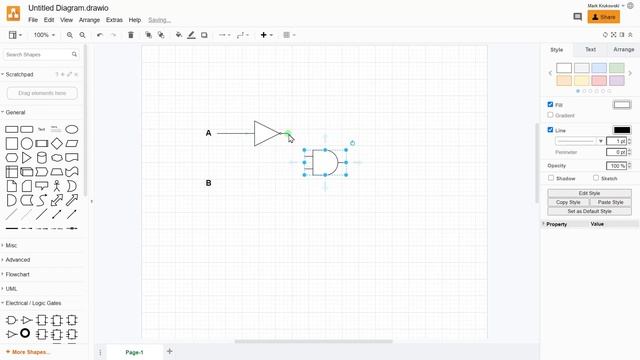The height and width of the screenshot is (360, 640).
Task: Add a new page with plus icon
Action: tap(170, 351)
